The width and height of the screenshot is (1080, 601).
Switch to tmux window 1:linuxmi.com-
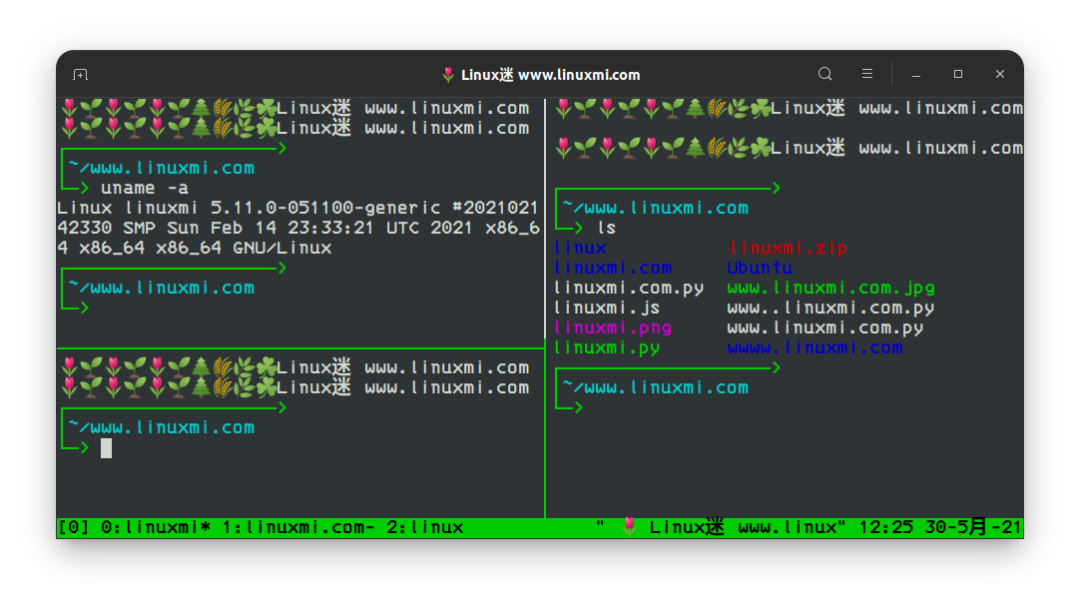pyautogui.click(x=298, y=527)
